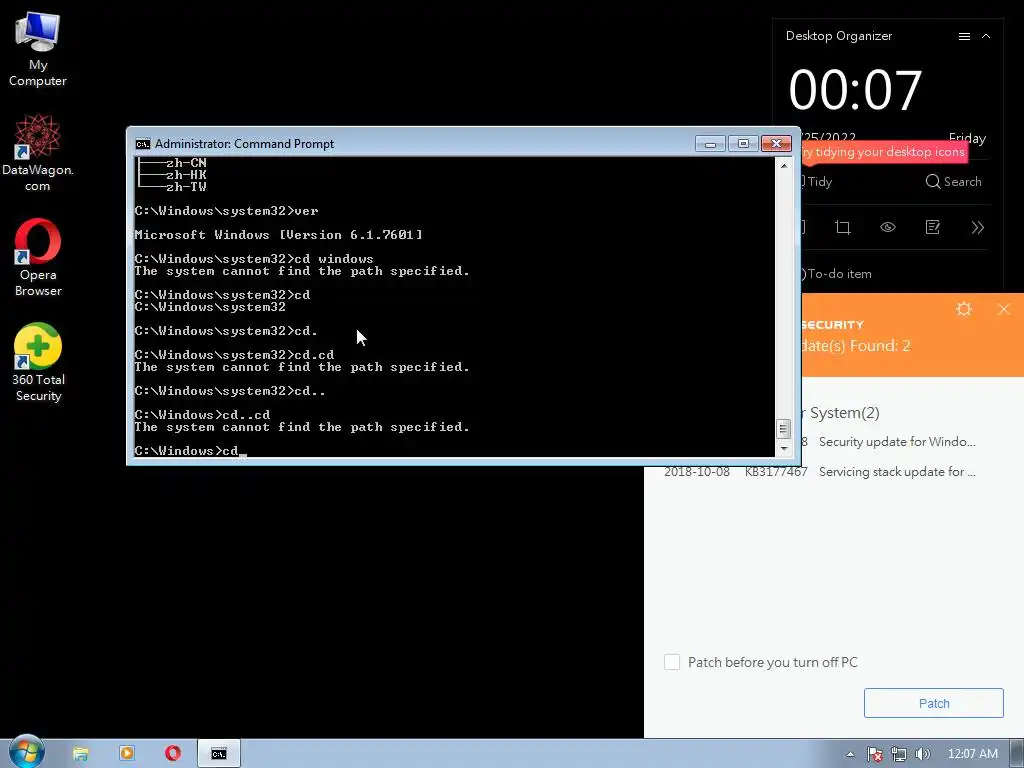Click 00:07 clock in Desktop Organizer
The height and width of the screenshot is (768, 1024).
855,89
